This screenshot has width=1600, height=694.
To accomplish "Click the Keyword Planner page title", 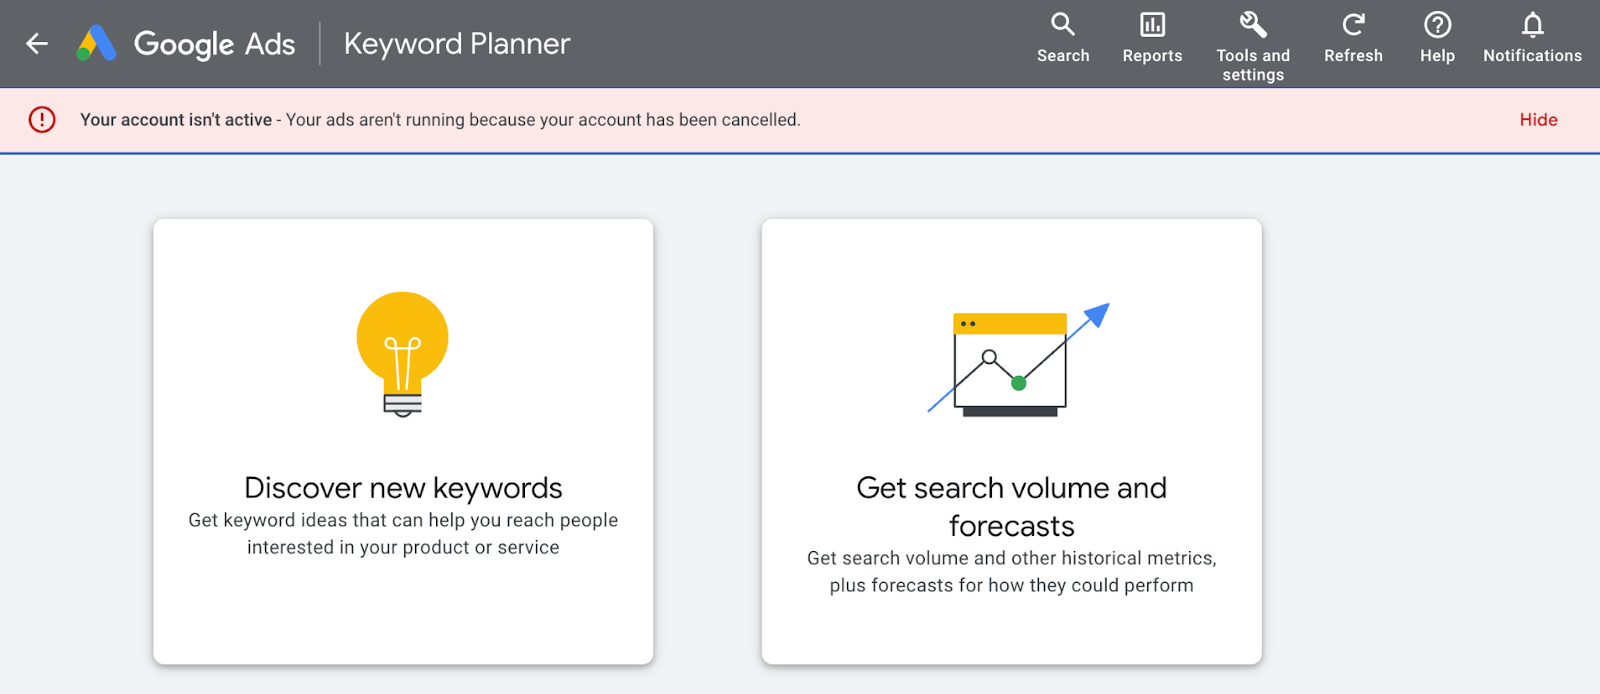I will click(457, 44).
